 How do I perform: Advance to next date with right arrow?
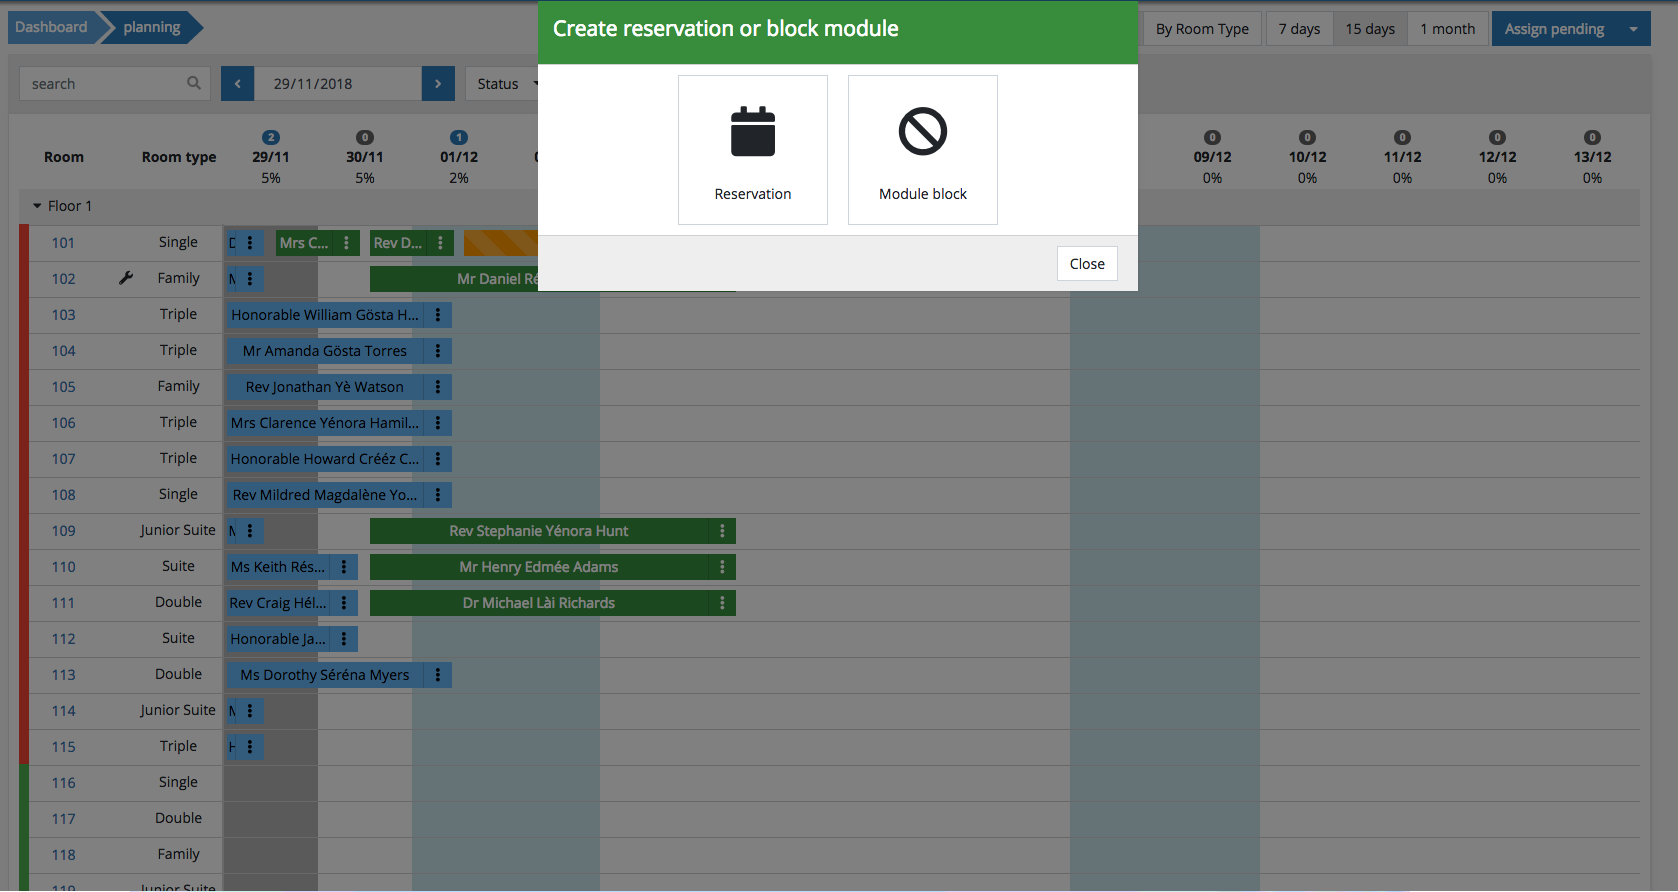[x=438, y=84]
